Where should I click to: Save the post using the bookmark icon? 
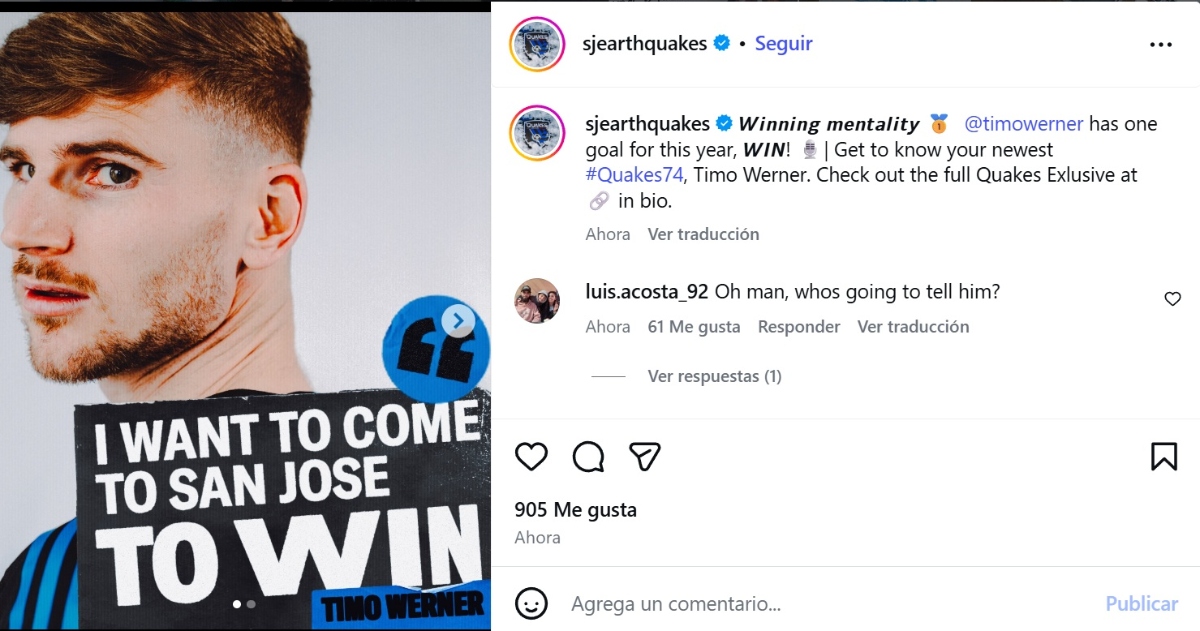(1164, 457)
